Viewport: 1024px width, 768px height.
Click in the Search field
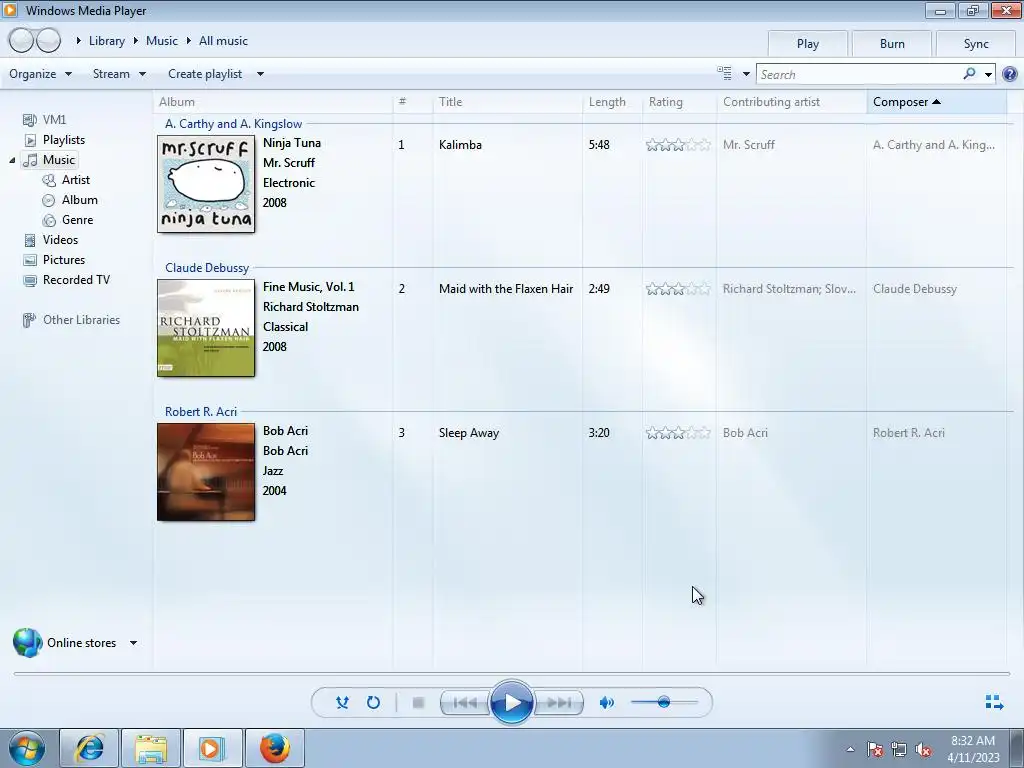coord(859,74)
